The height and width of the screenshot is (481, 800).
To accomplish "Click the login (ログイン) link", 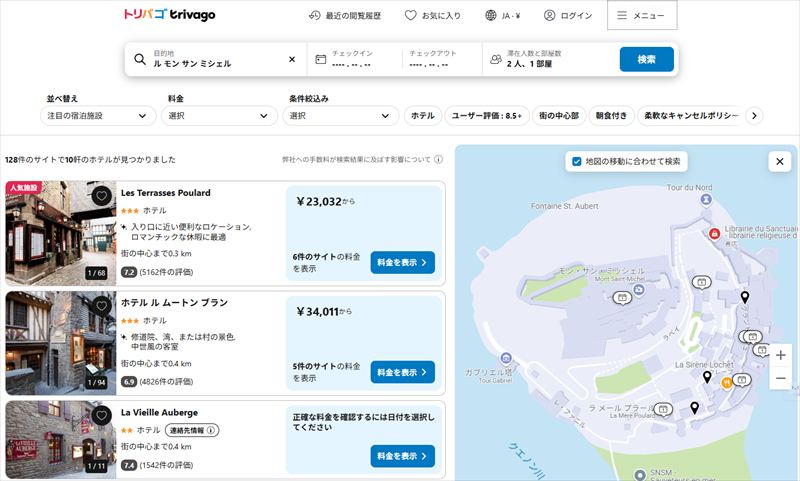I will click(568, 16).
